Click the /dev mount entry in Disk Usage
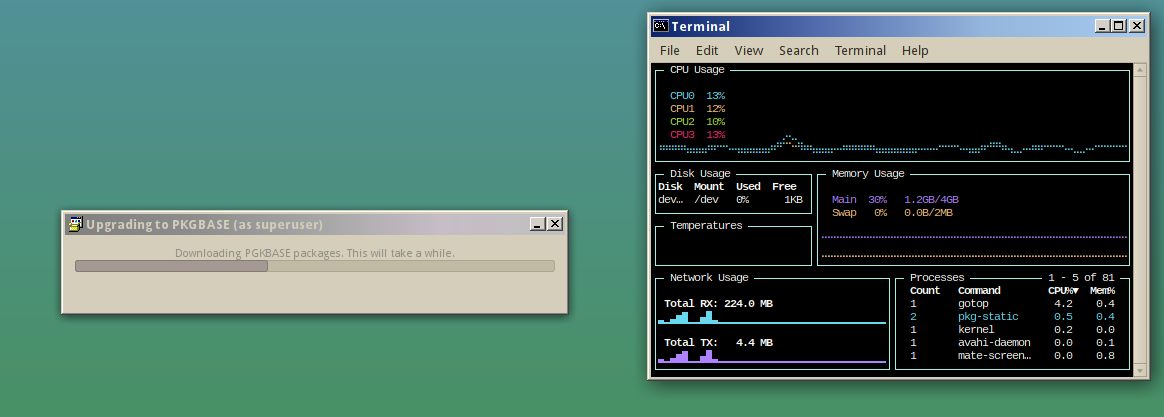 pyautogui.click(x=706, y=200)
